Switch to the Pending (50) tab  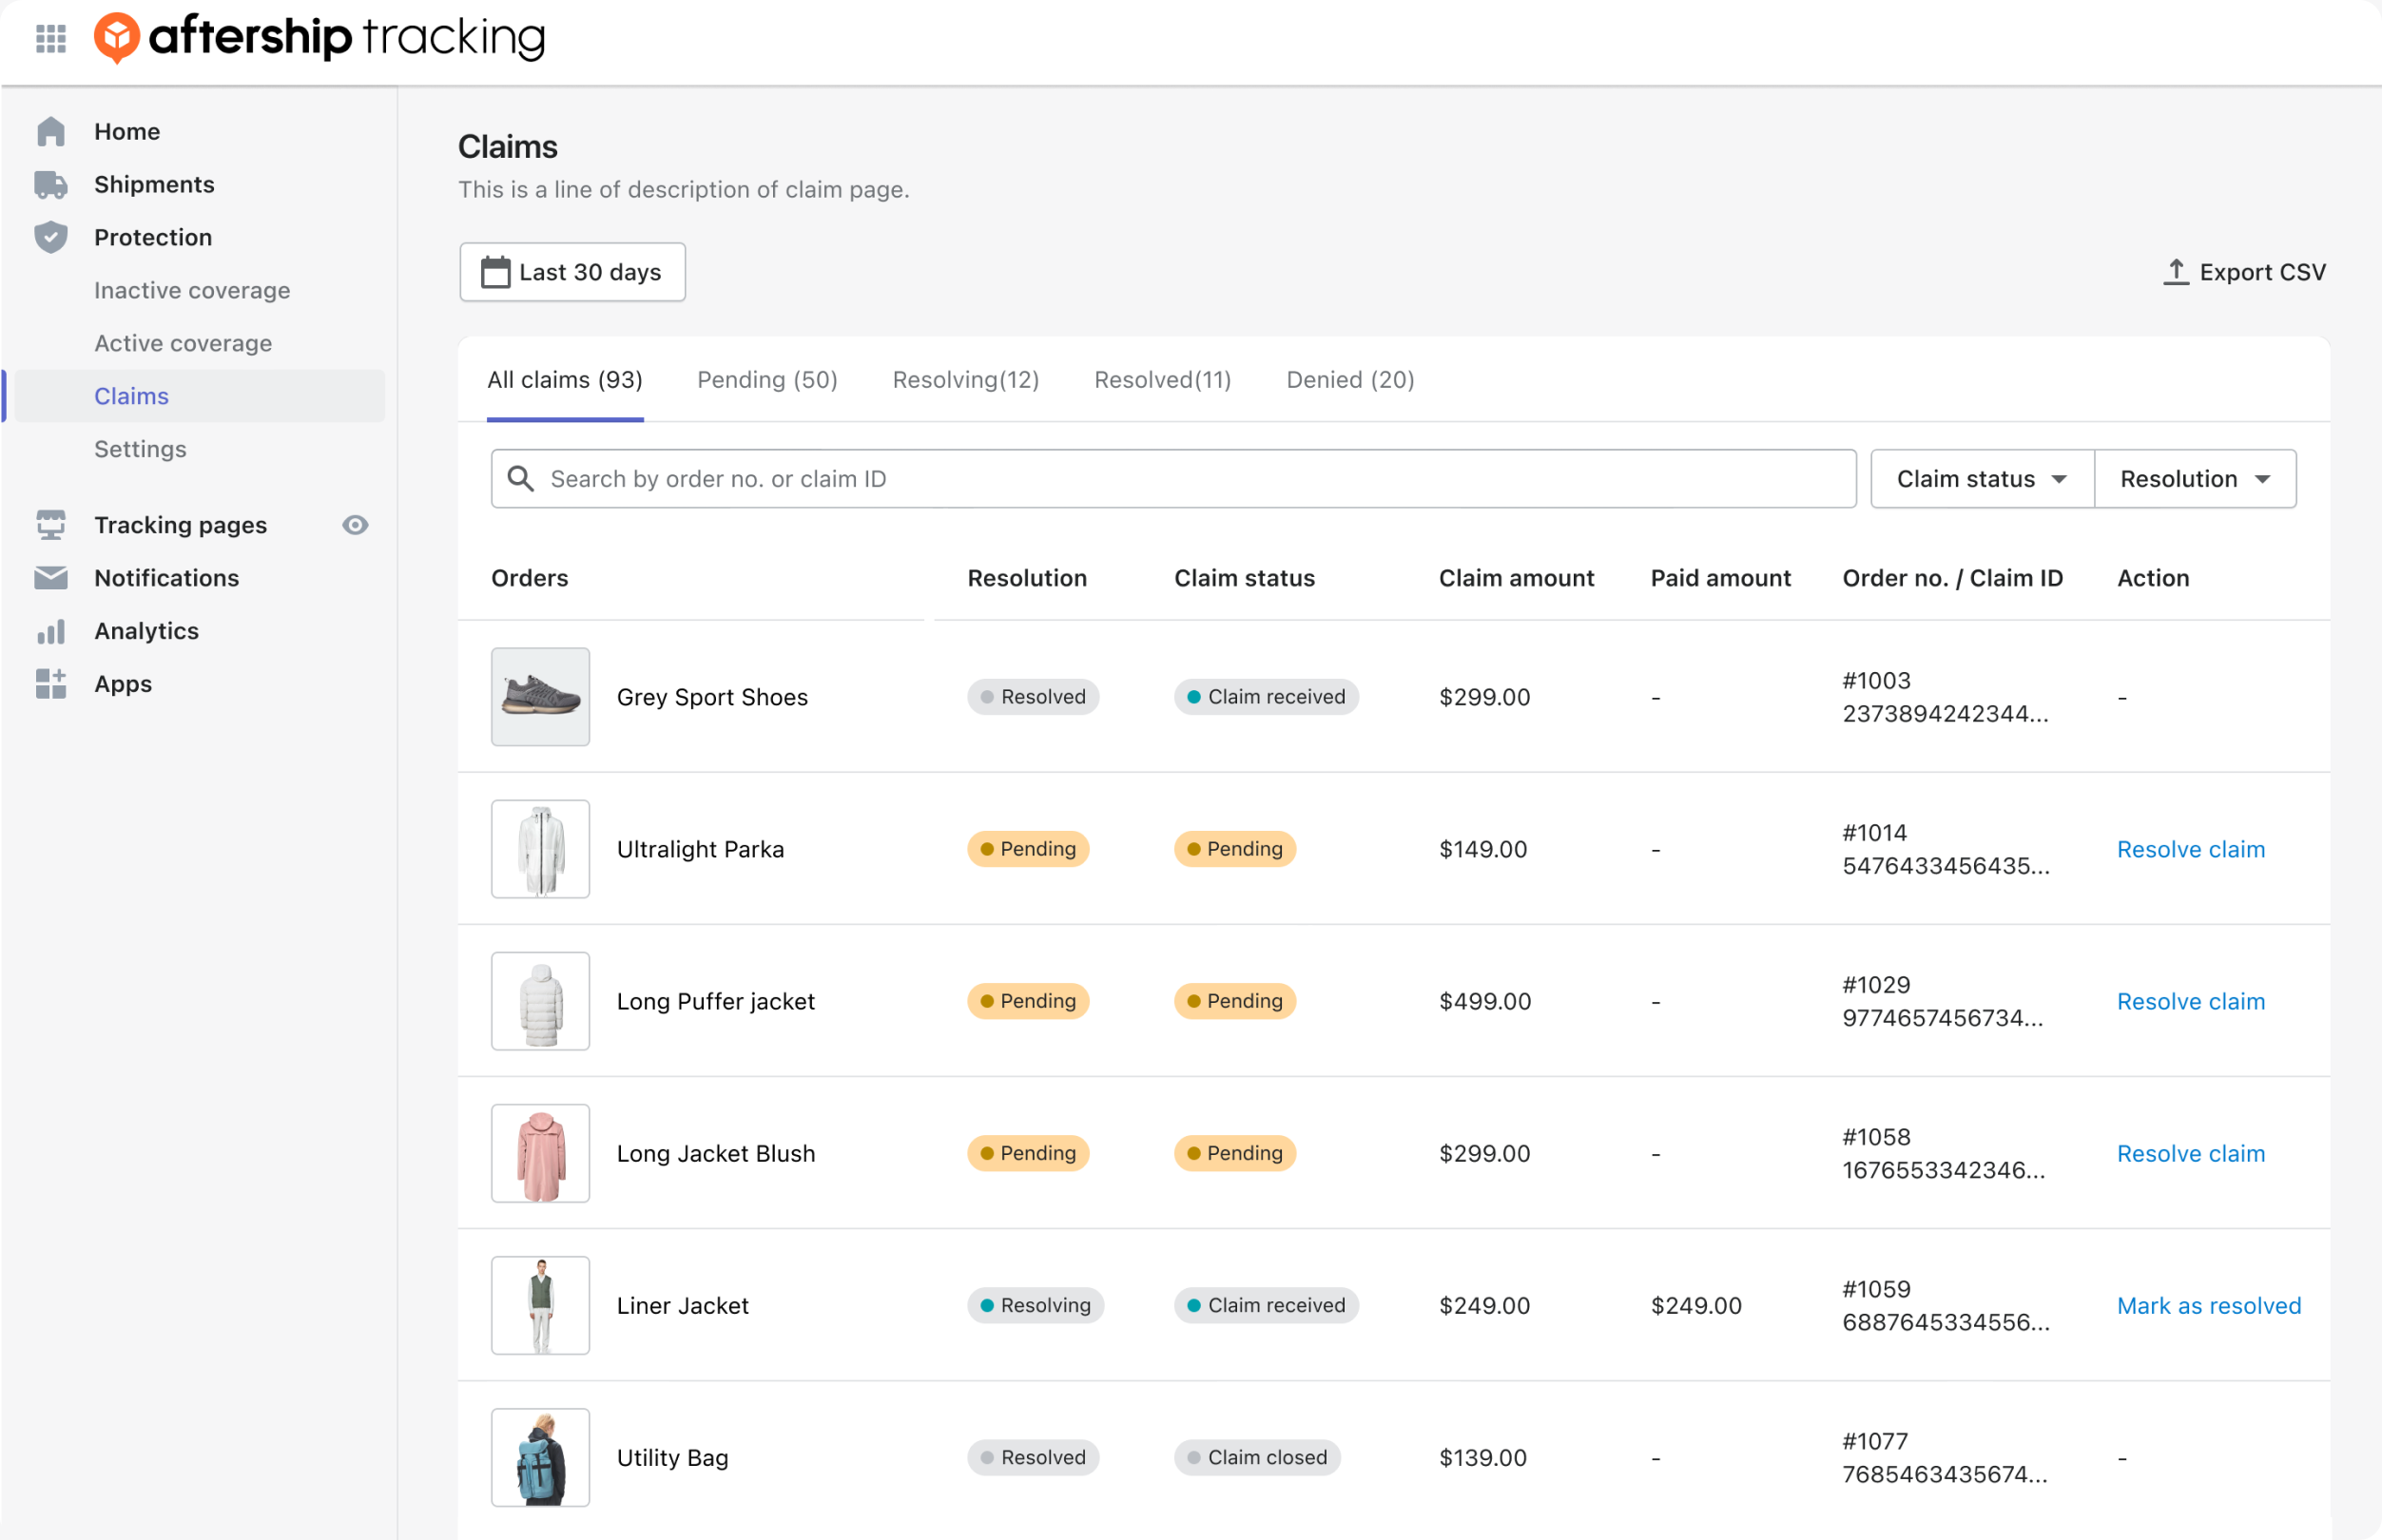[x=767, y=378]
